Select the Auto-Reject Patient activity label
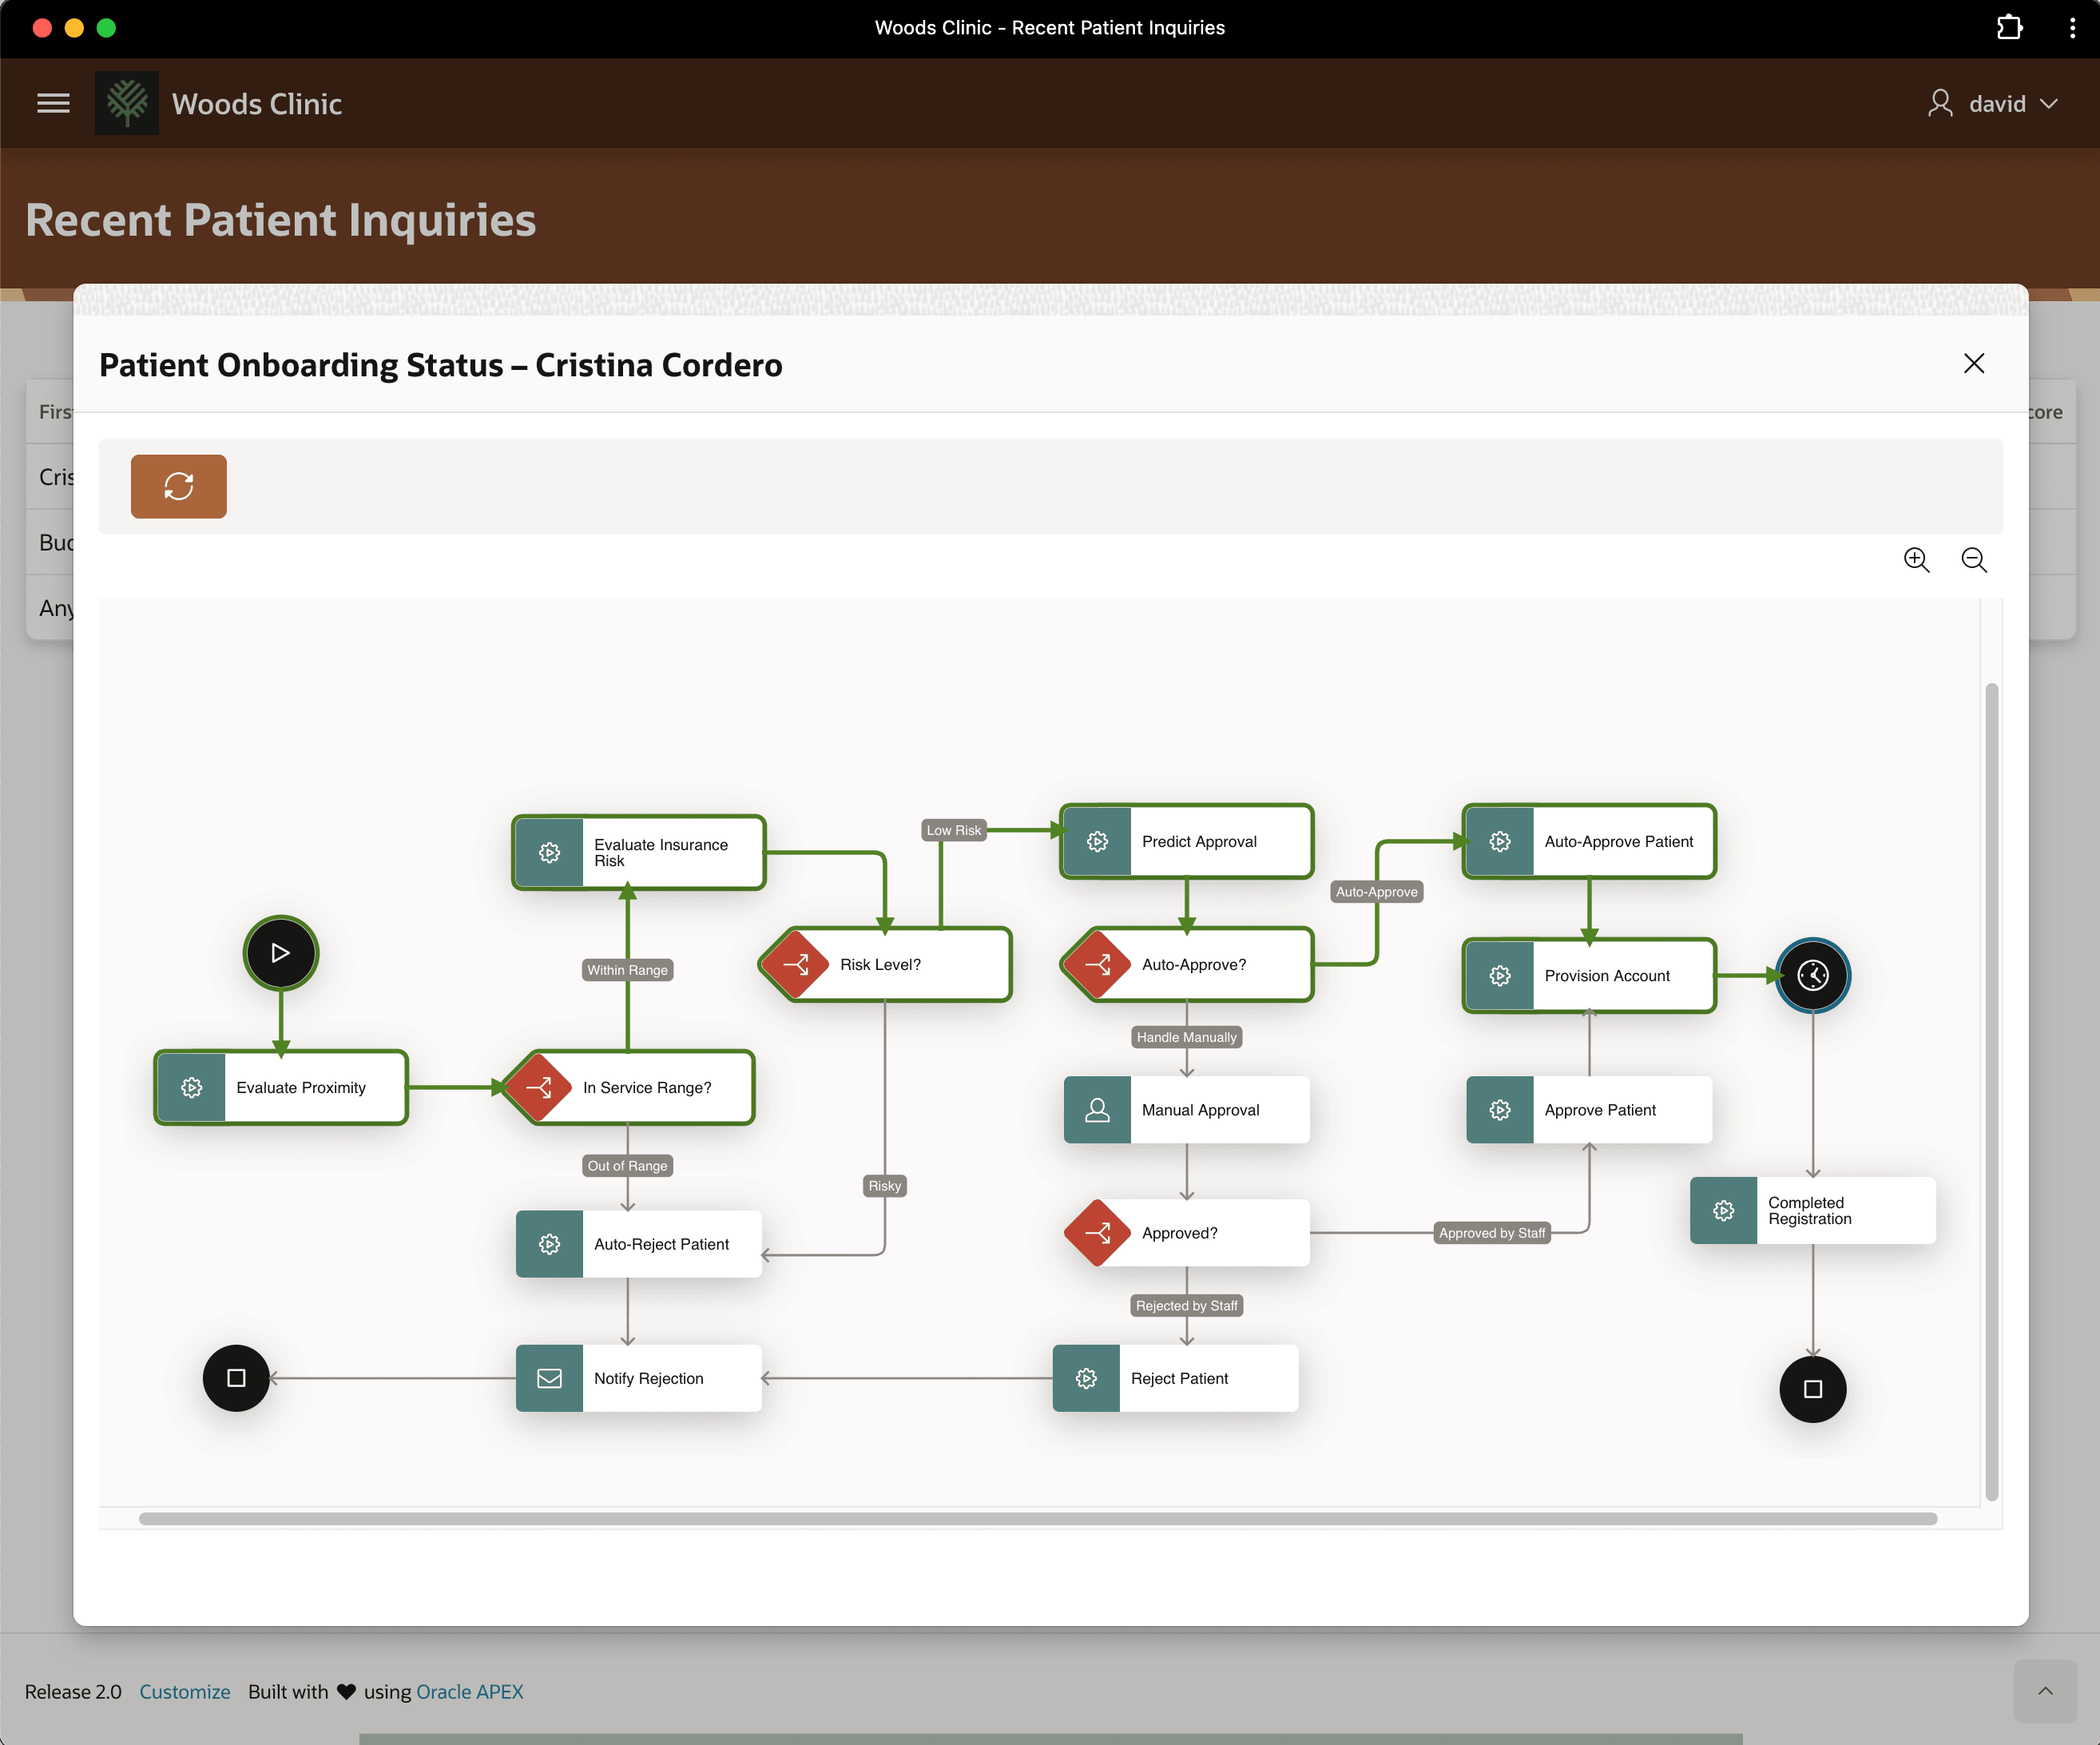Screen dimensions: 2100x1745 (x=661, y=1243)
